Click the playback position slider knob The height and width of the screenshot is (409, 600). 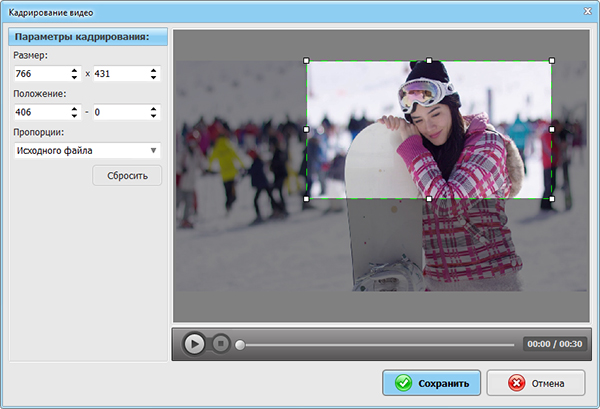click(240, 345)
